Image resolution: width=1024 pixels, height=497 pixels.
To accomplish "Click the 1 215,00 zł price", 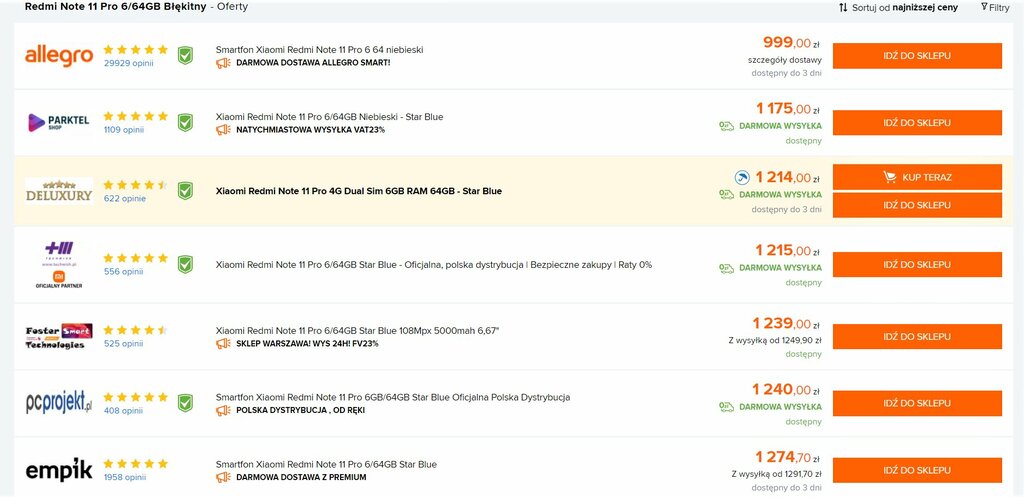I will 788,251.
